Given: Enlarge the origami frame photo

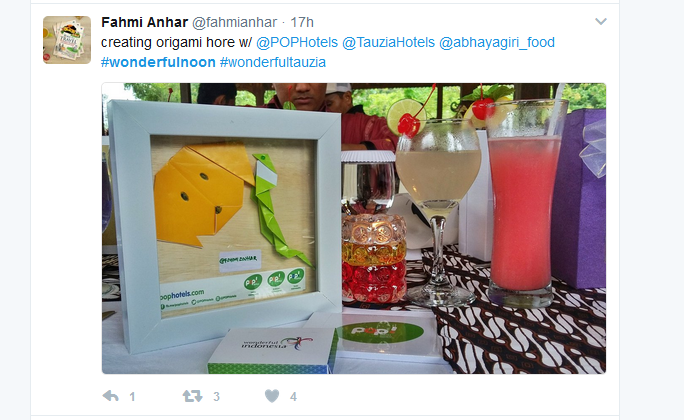Looking at the screenshot, I should (354, 228).
